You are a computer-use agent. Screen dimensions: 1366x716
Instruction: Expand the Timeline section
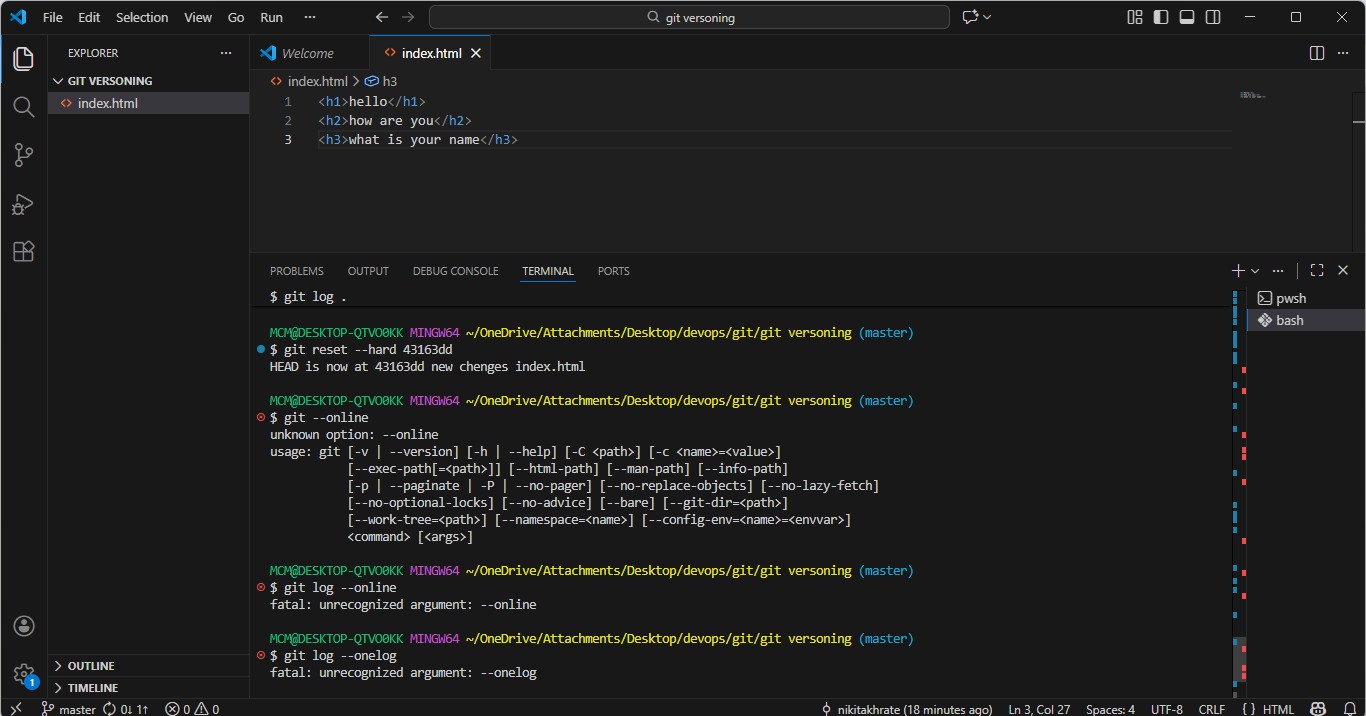click(x=93, y=688)
